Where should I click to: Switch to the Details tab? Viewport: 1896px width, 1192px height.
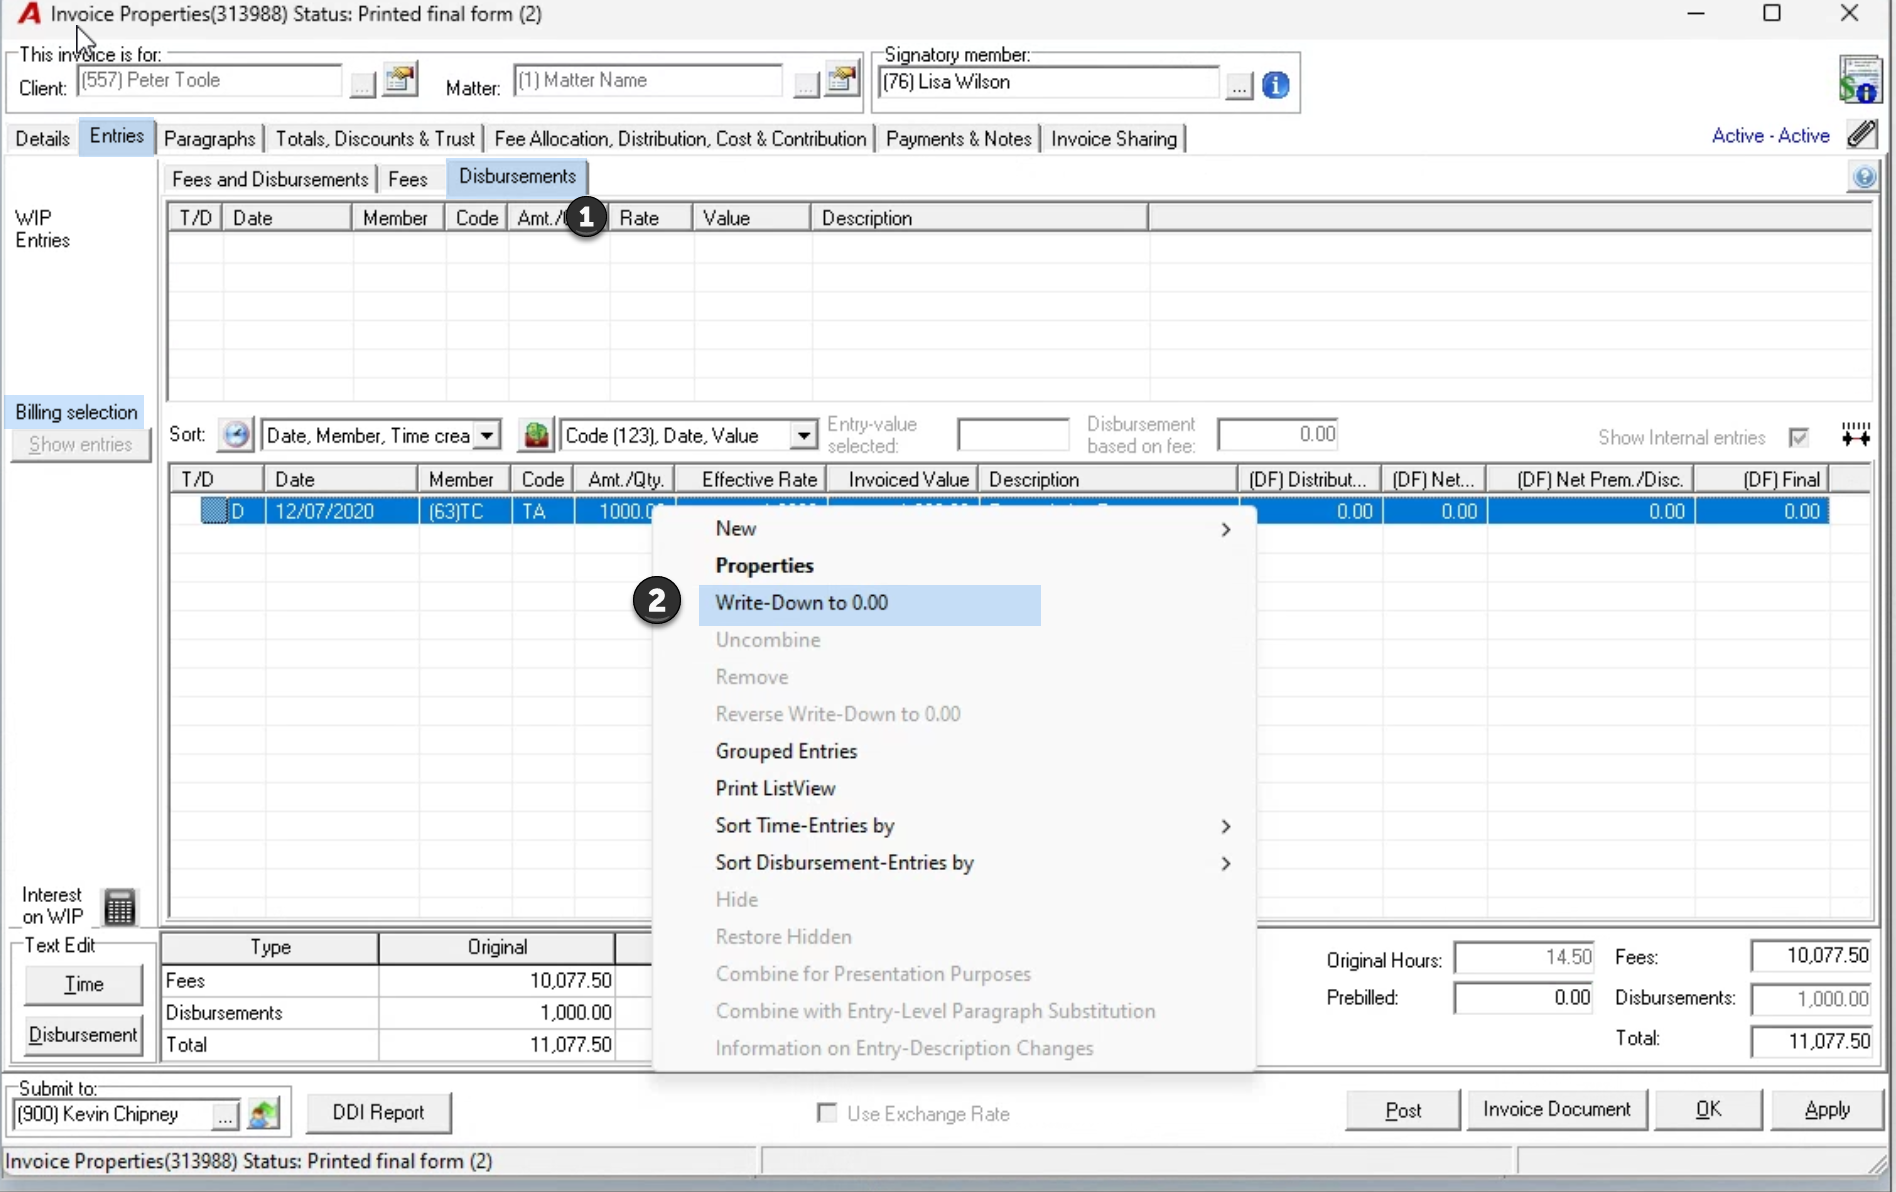click(42, 138)
